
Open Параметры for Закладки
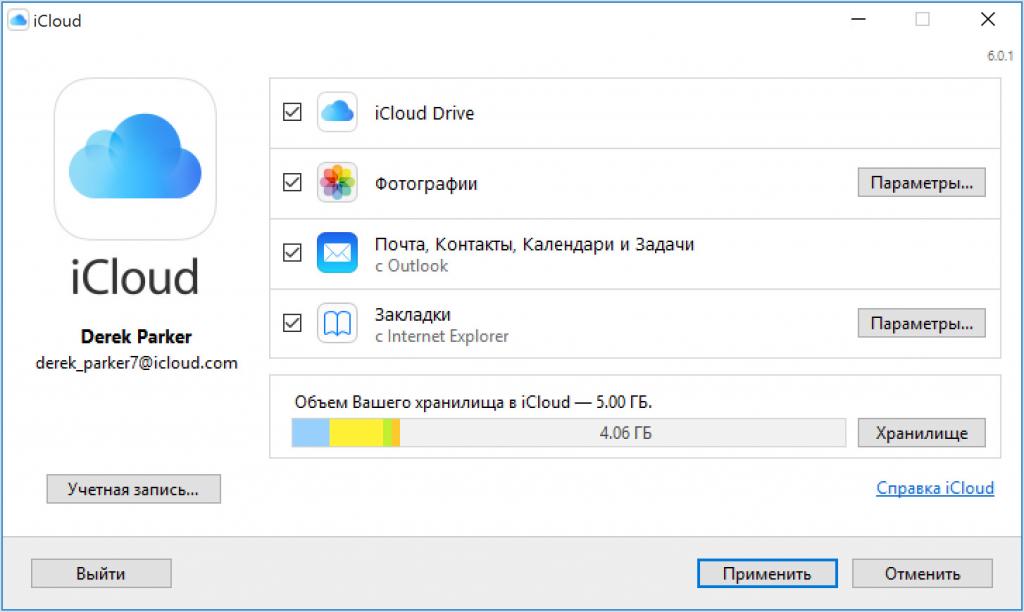pos(921,323)
